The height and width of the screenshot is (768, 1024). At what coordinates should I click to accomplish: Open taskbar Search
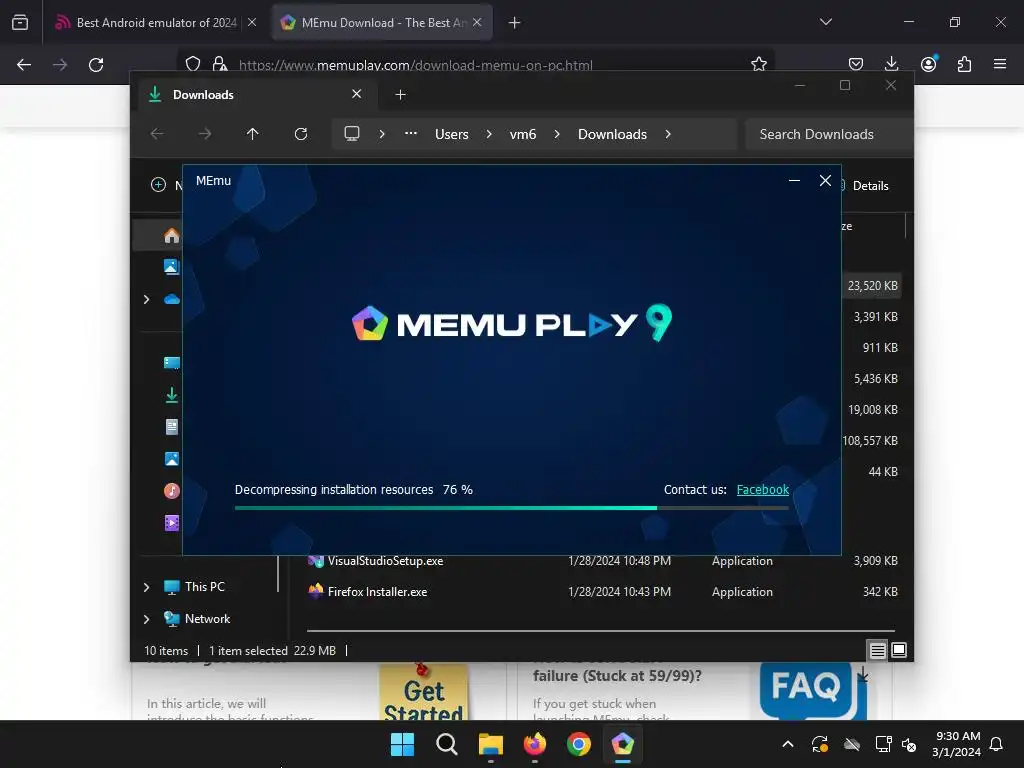coord(447,744)
